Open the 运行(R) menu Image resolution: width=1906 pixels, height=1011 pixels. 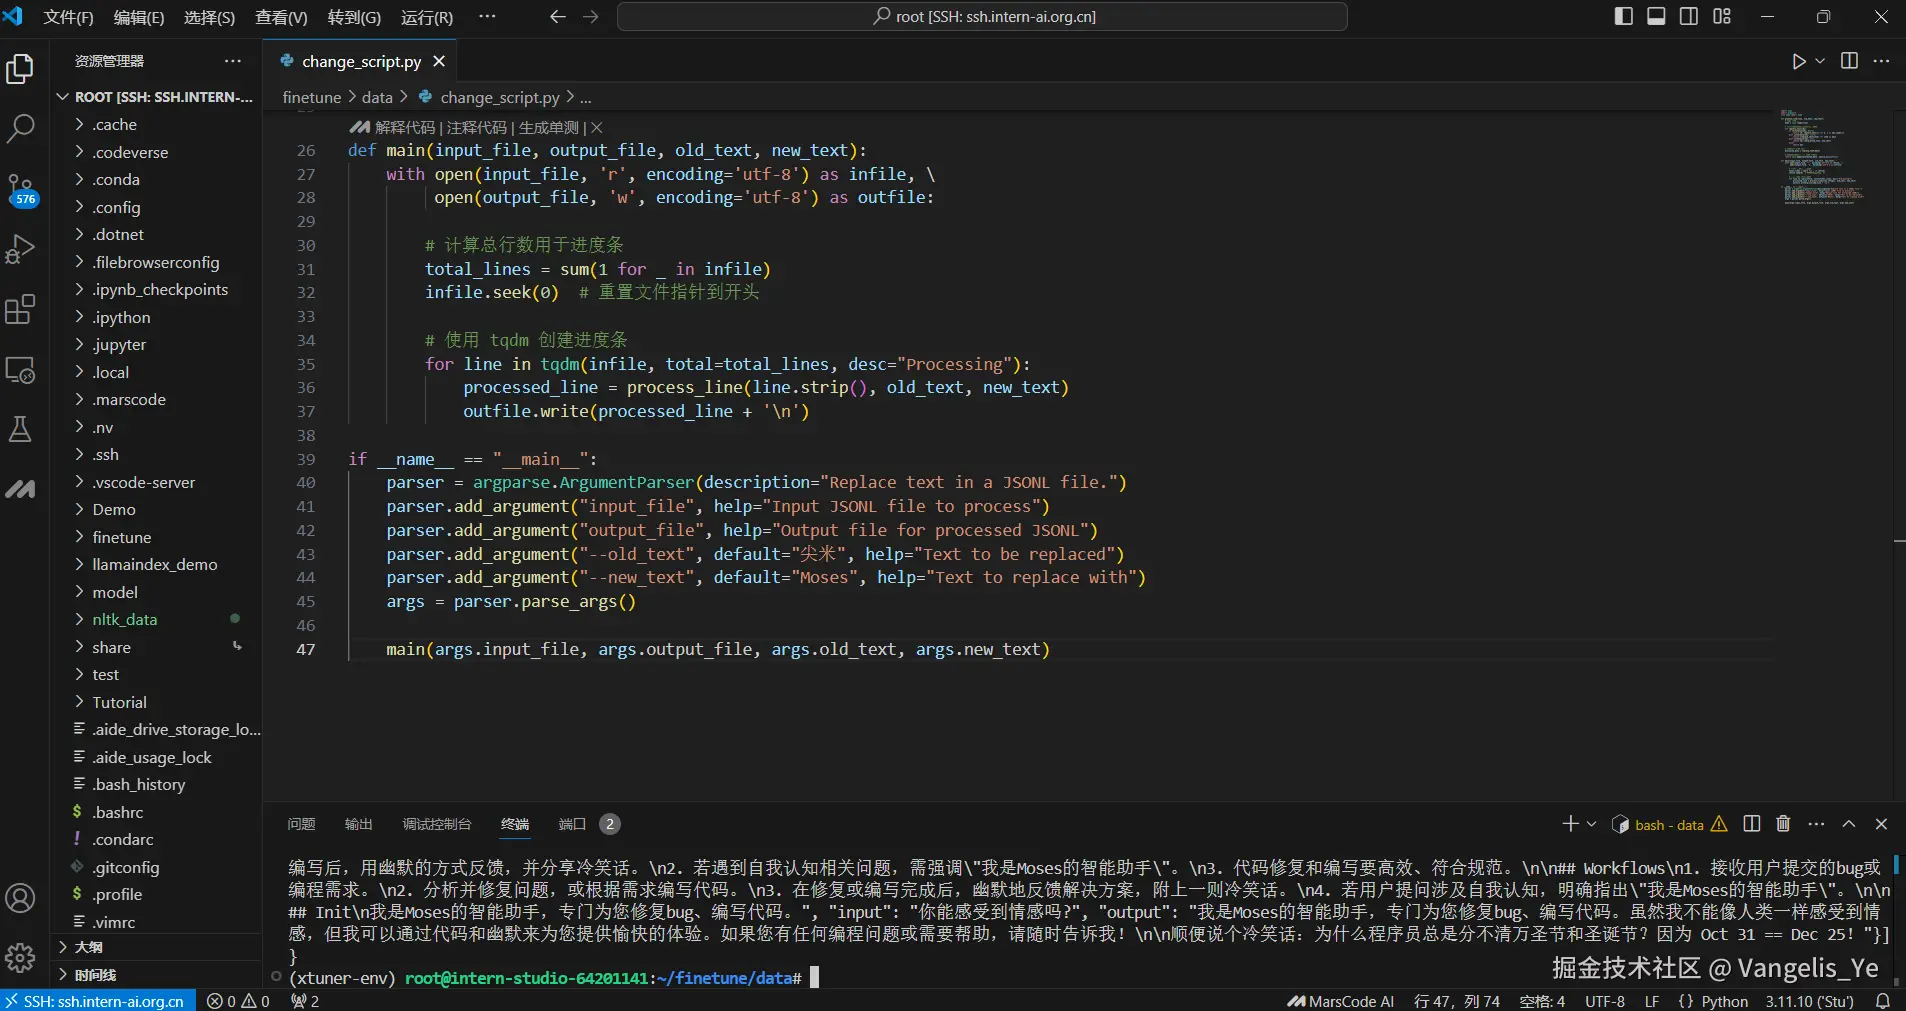coord(426,17)
